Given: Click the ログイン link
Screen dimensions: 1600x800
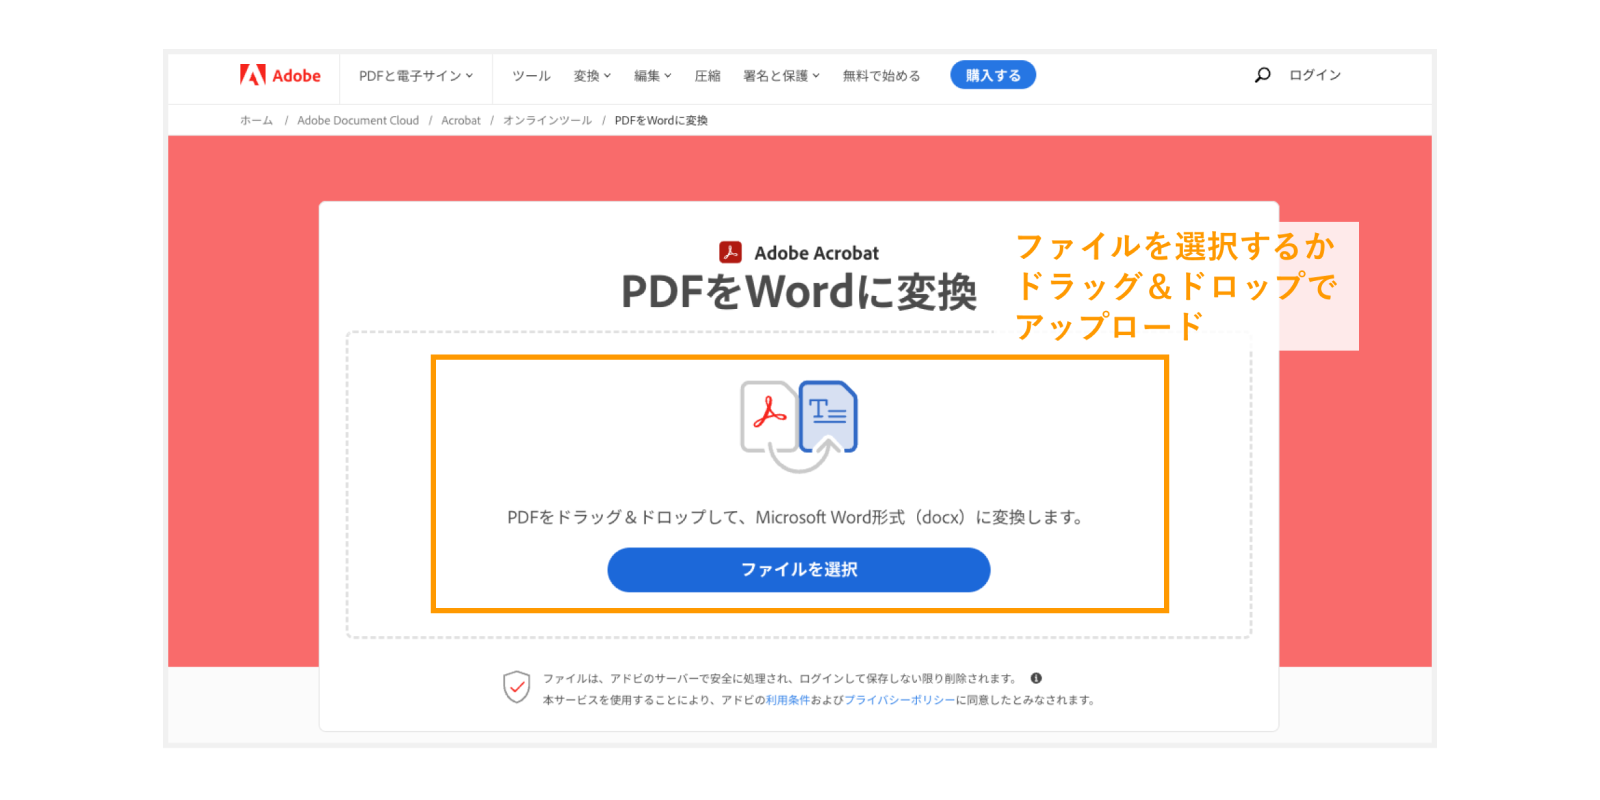Looking at the screenshot, I should (1315, 75).
